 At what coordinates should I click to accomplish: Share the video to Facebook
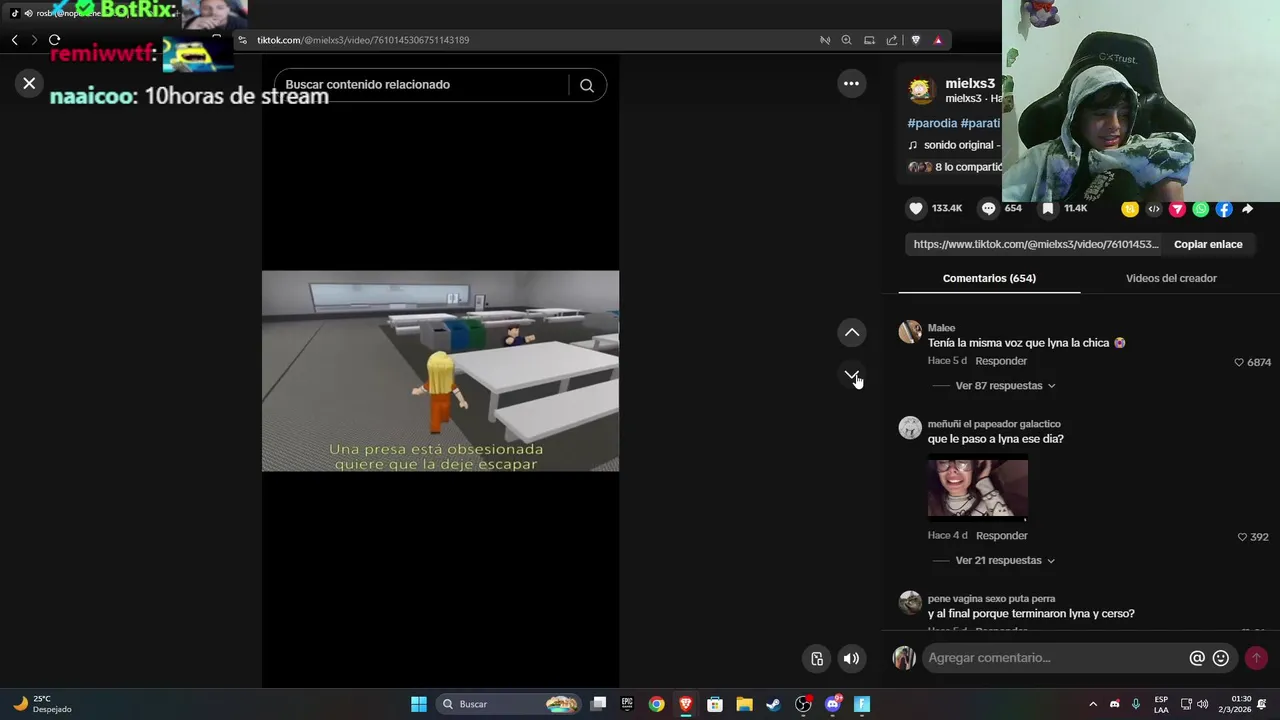coord(1224,209)
